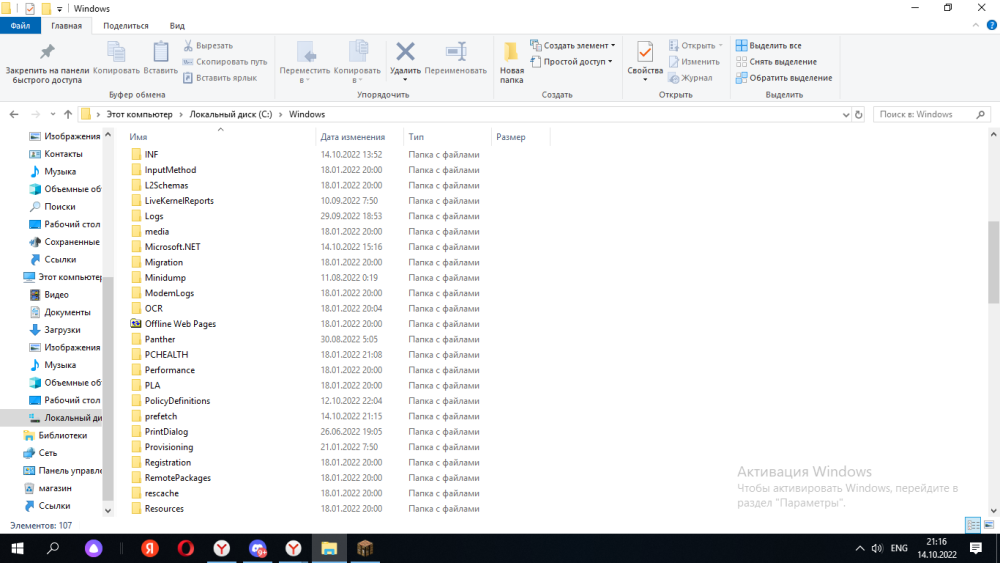
Task: Open the Файл tab
Action: 20,26
